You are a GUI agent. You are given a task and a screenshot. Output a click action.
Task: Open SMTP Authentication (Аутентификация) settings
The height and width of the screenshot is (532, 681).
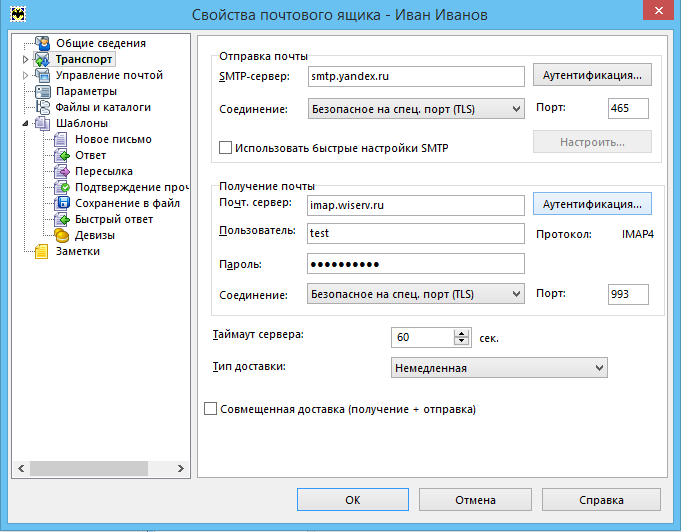[592, 76]
